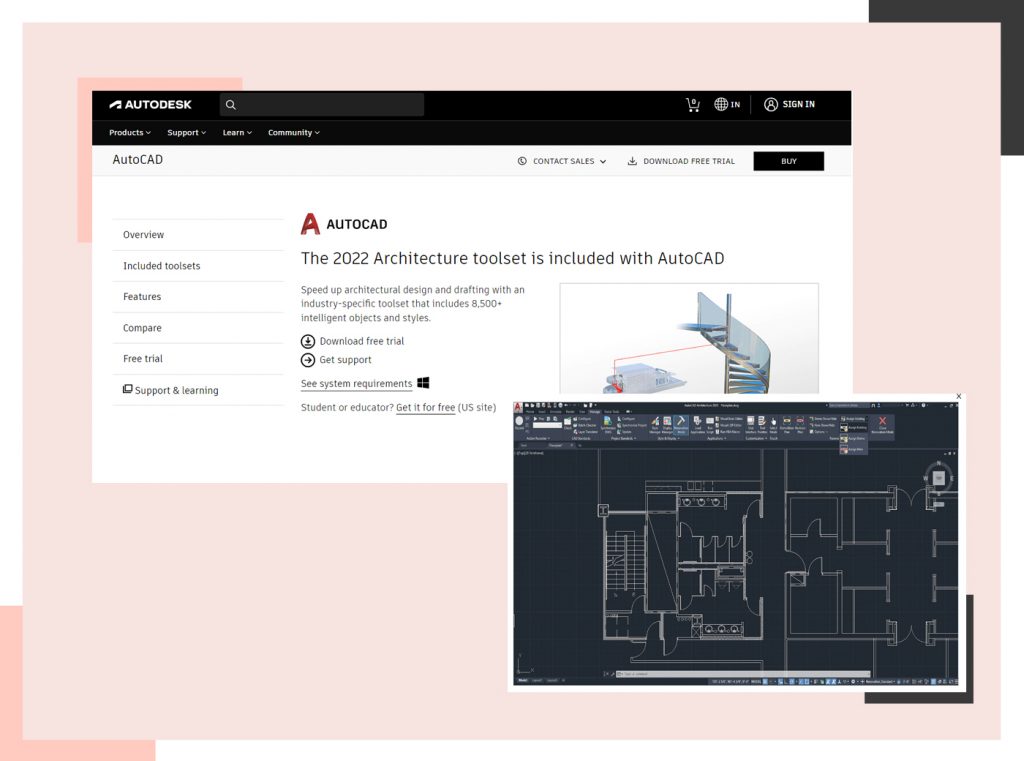Select Included toolsets in side navigation
This screenshot has height=761, width=1024.
tap(198, 266)
